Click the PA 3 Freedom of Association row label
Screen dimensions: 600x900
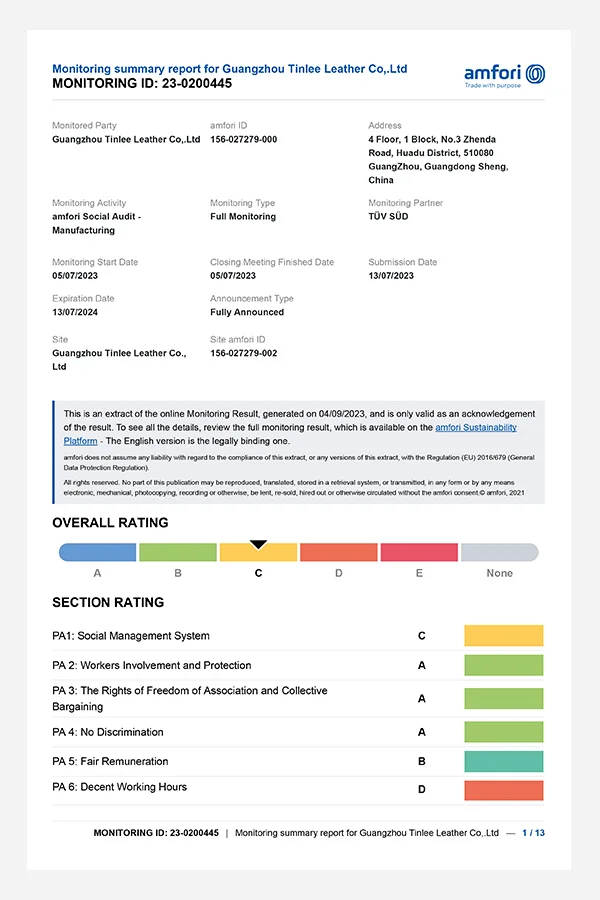click(x=189, y=698)
